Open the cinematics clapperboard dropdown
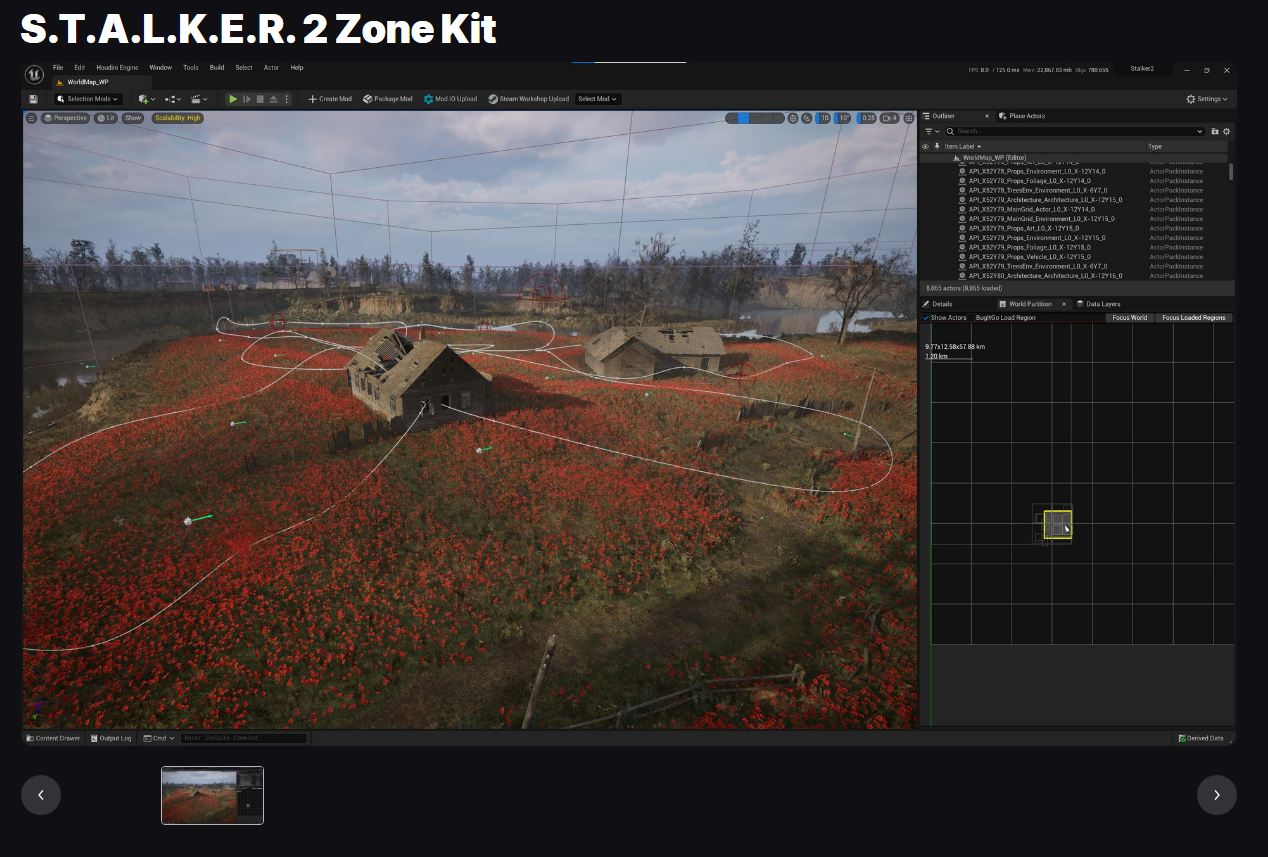This screenshot has height=857, width=1268. click(199, 99)
